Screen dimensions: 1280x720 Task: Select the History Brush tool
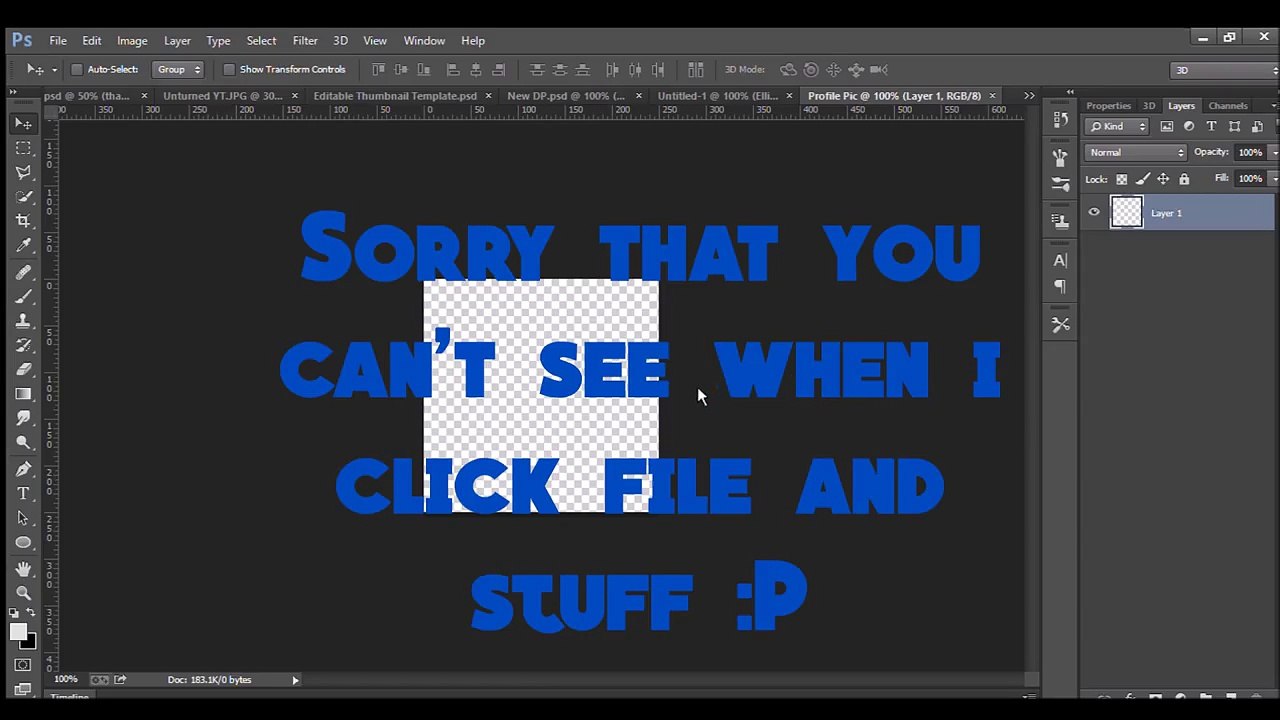tap(23, 345)
